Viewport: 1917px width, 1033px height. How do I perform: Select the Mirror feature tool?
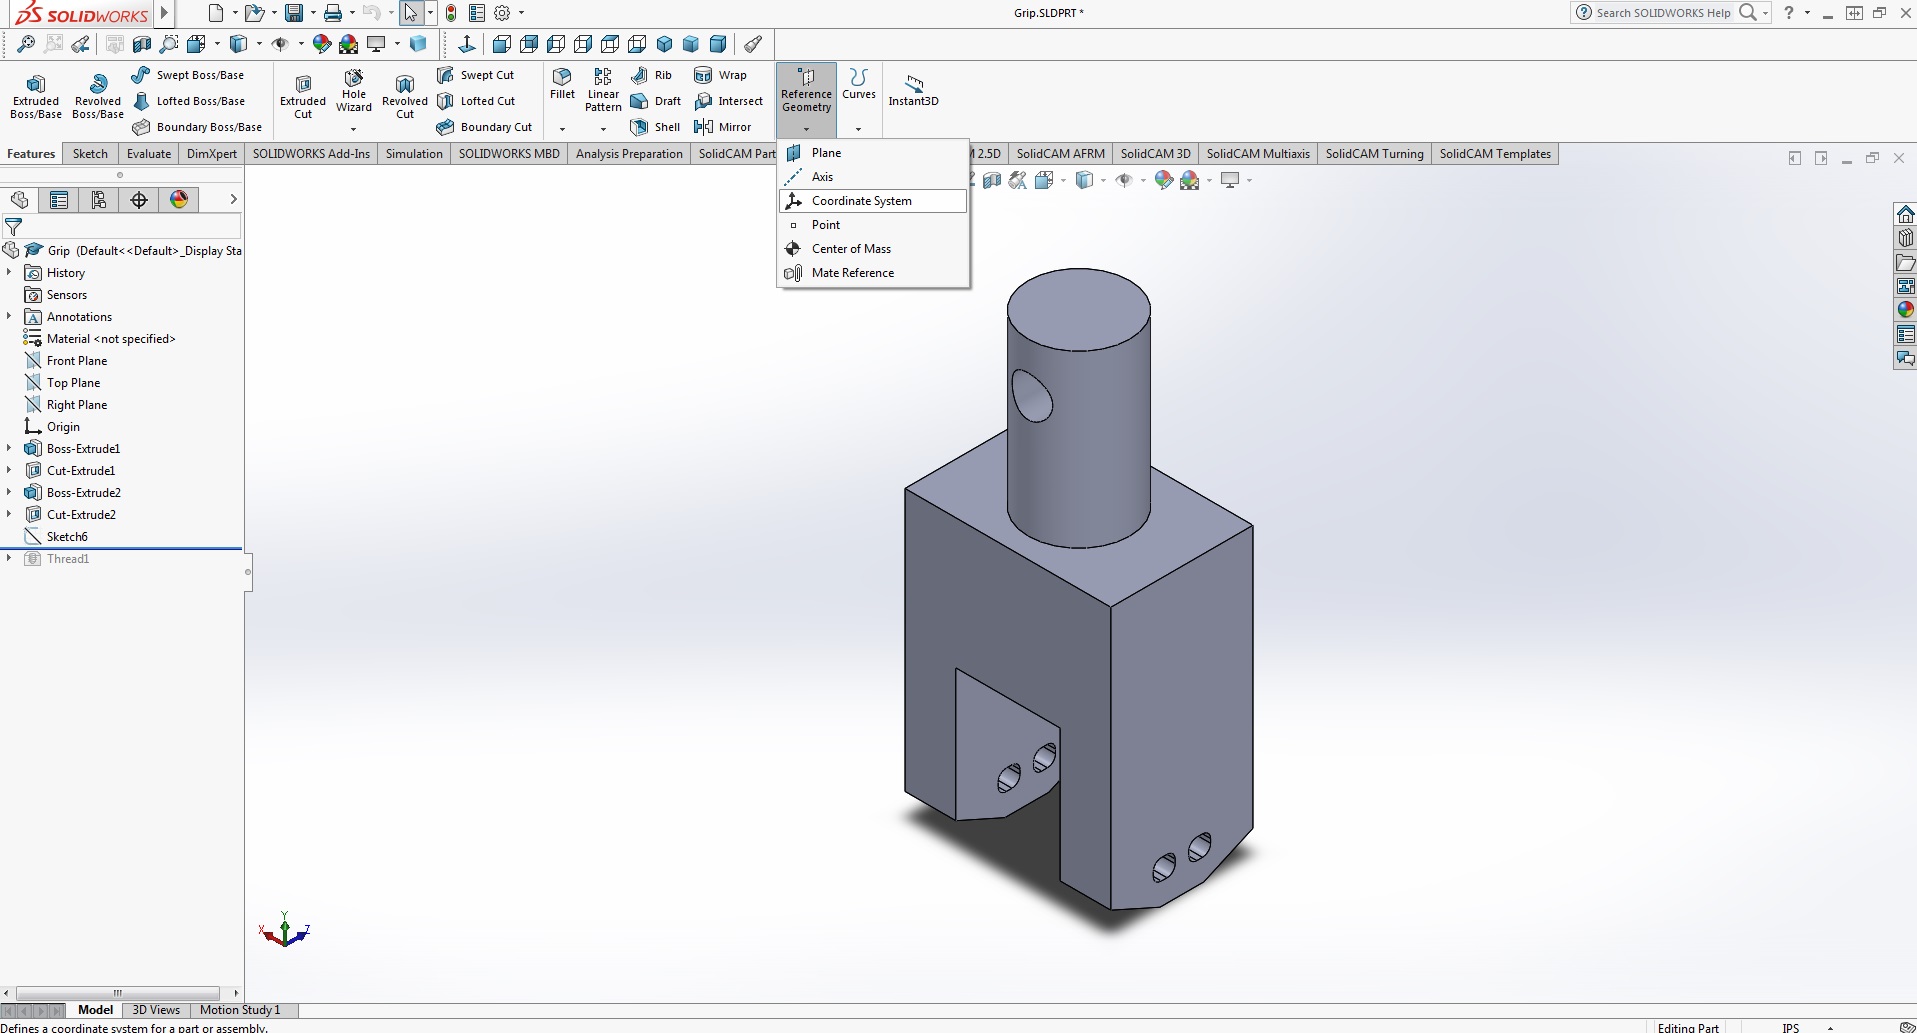point(726,127)
